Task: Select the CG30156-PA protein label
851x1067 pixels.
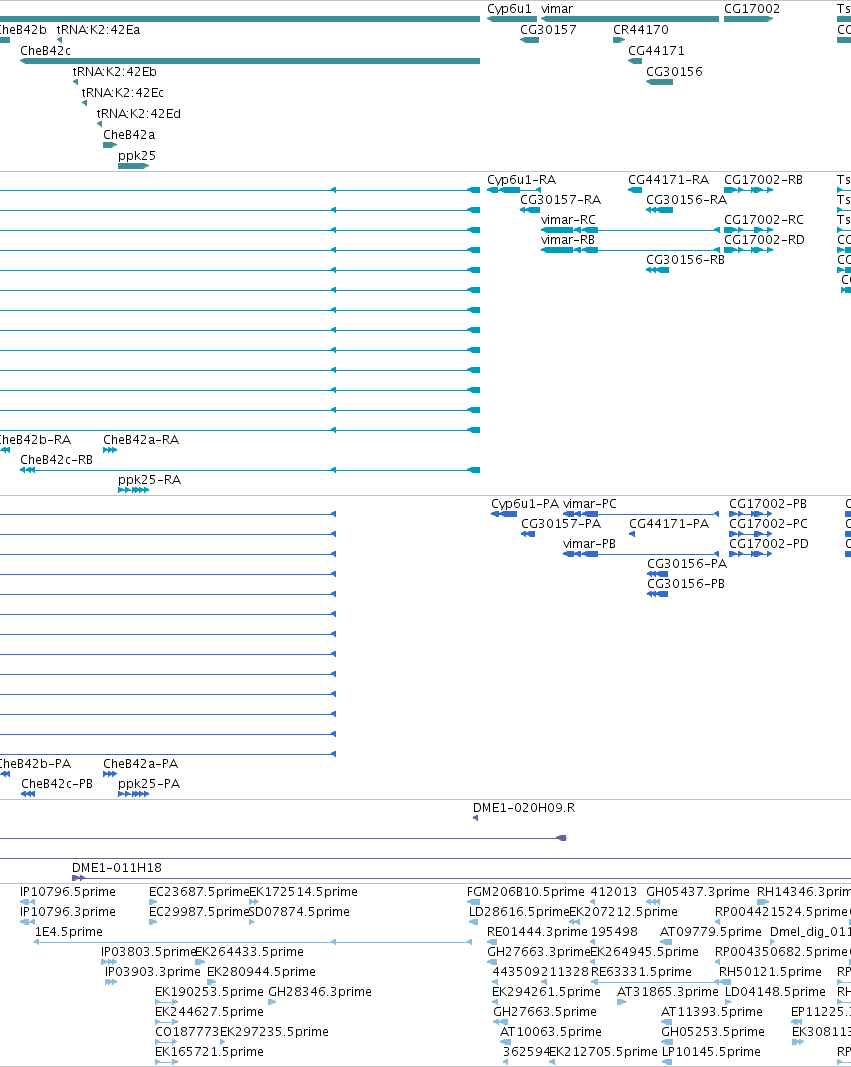Action: (687, 564)
